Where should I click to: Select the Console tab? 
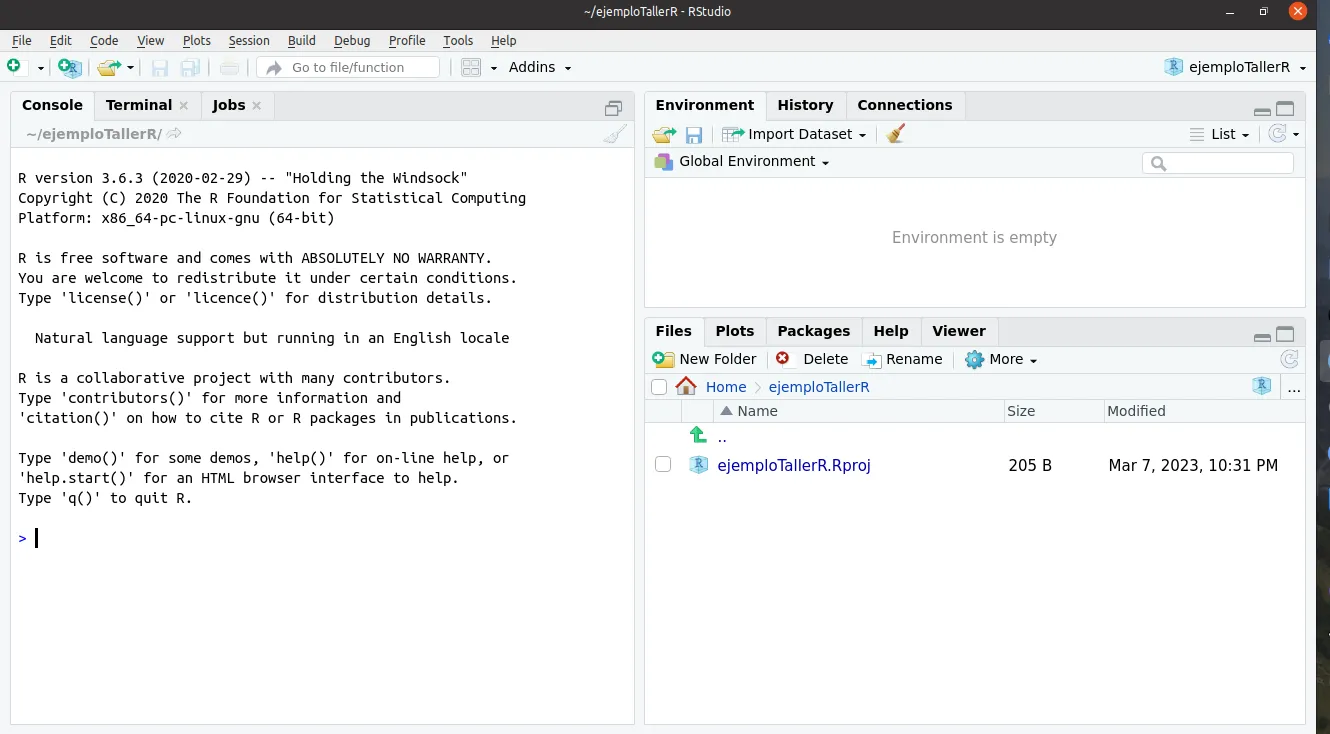[x=52, y=105]
